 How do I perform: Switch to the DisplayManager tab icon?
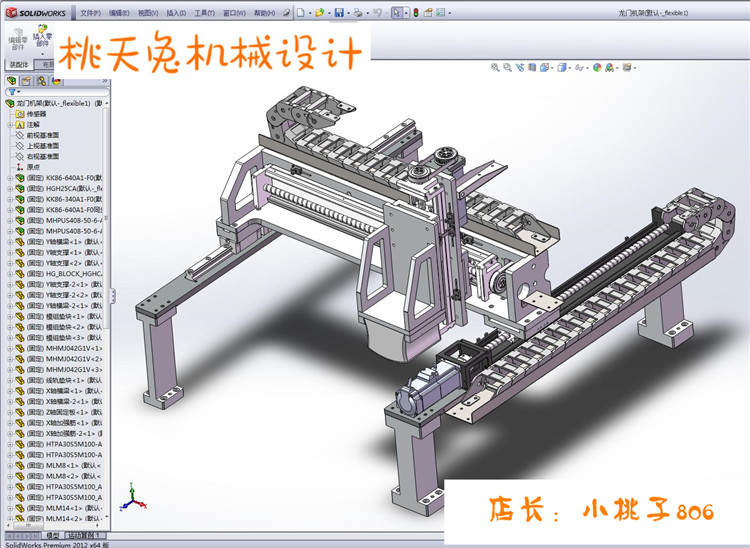pyautogui.click(x=56, y=81)
